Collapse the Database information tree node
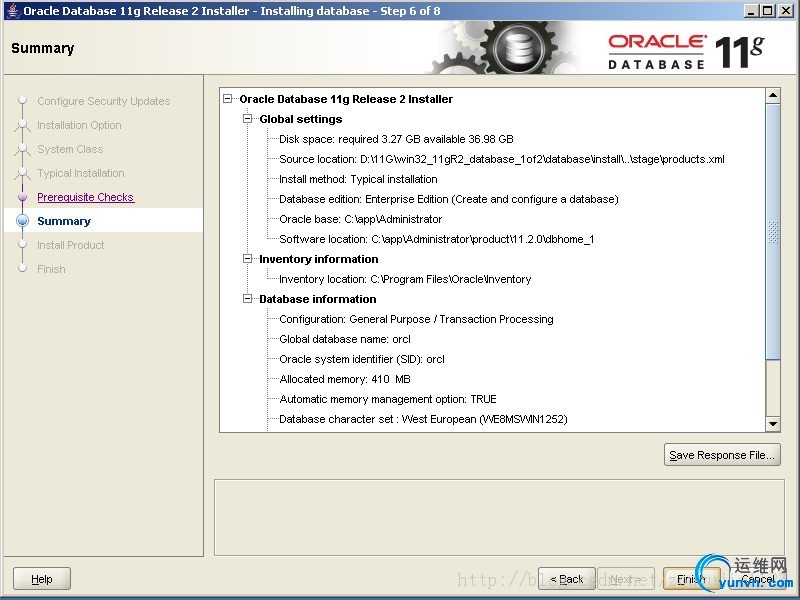This screenshot has height=600, width=800. coord(247,299)
